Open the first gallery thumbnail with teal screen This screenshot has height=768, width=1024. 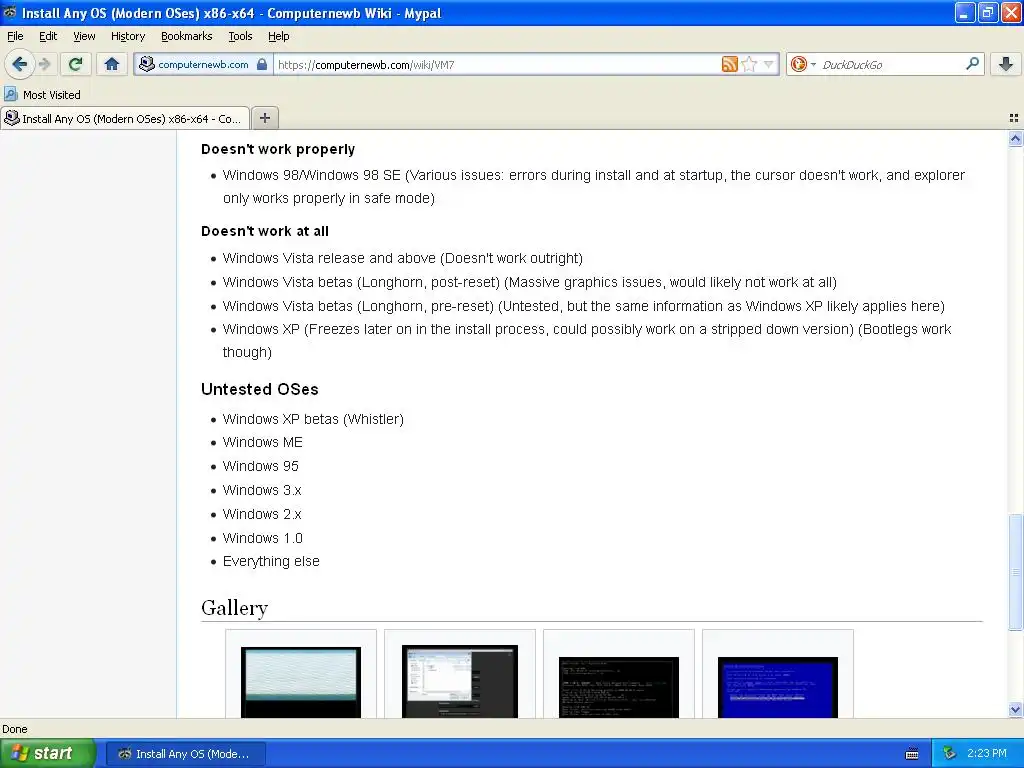(300, 682)
